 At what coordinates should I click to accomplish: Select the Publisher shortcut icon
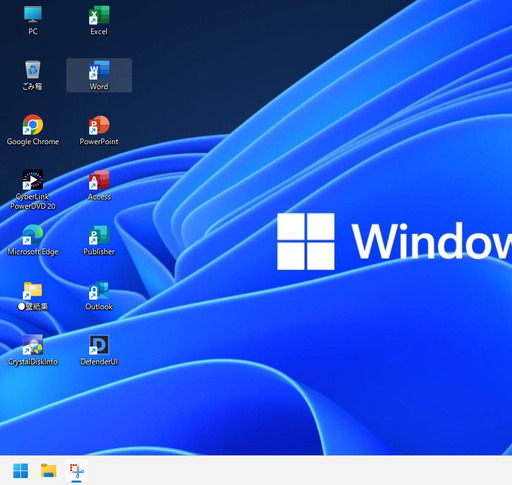point(99,235)
